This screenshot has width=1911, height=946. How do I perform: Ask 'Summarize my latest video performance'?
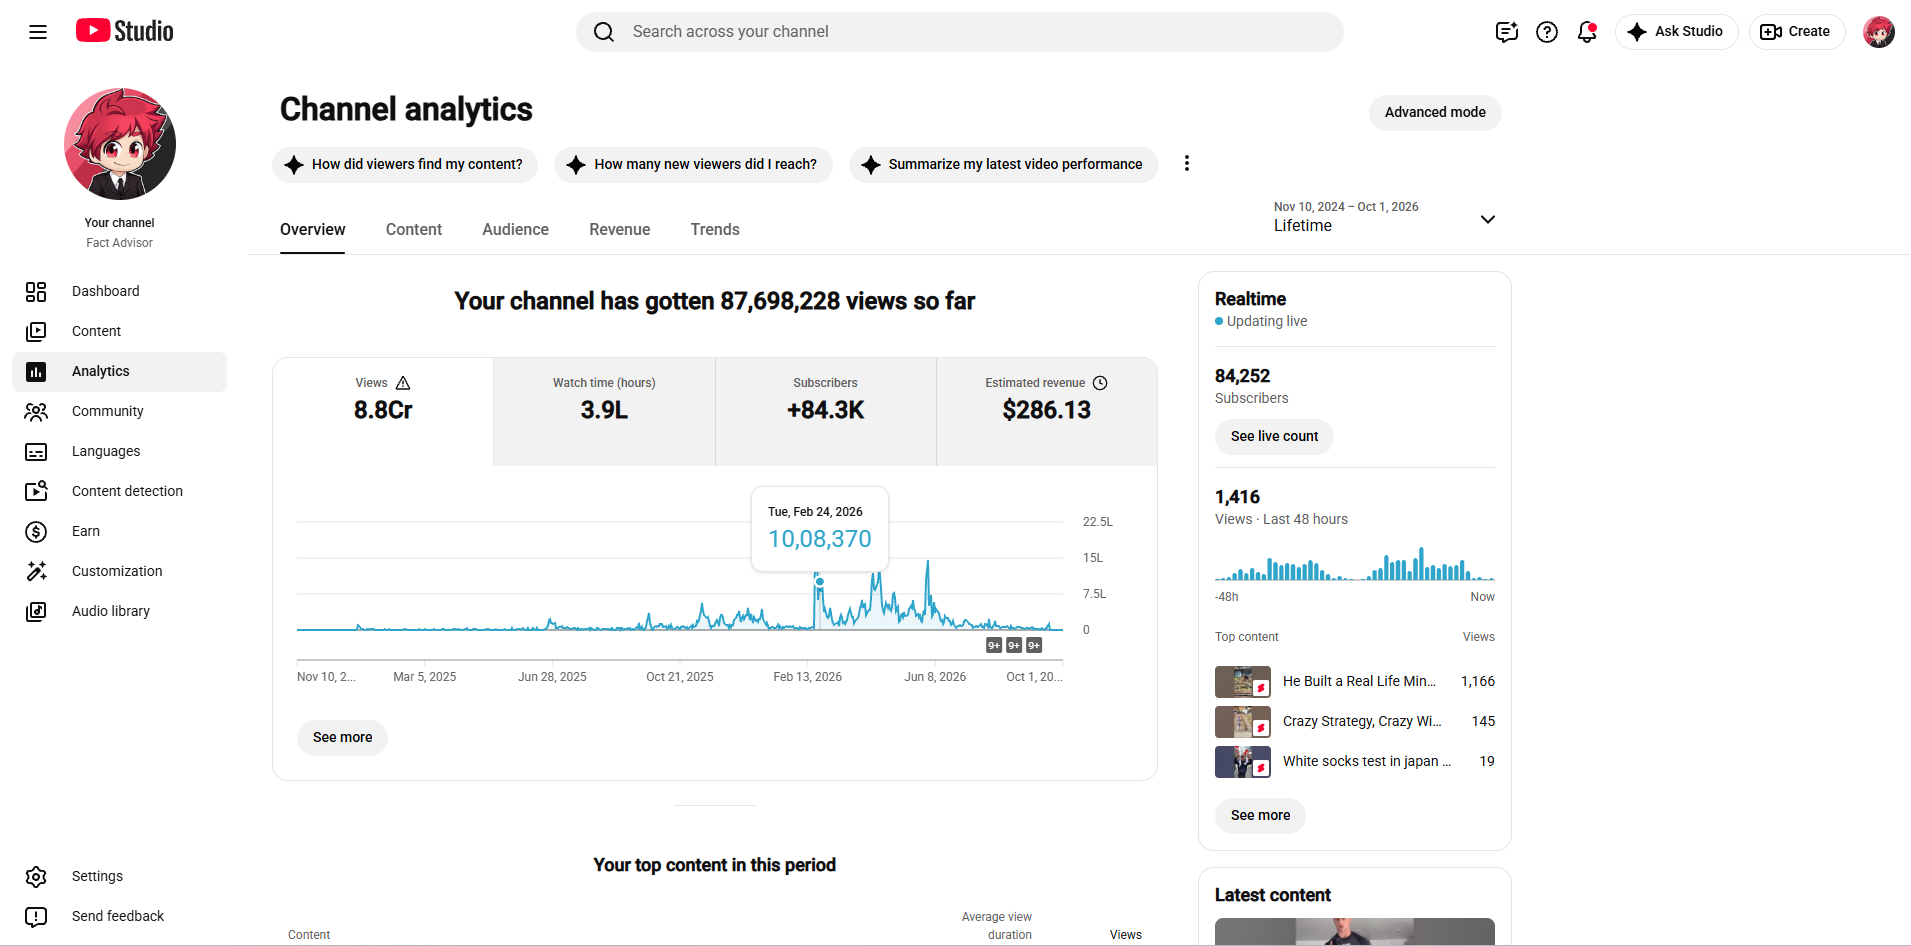click(x=1003, y=164)
